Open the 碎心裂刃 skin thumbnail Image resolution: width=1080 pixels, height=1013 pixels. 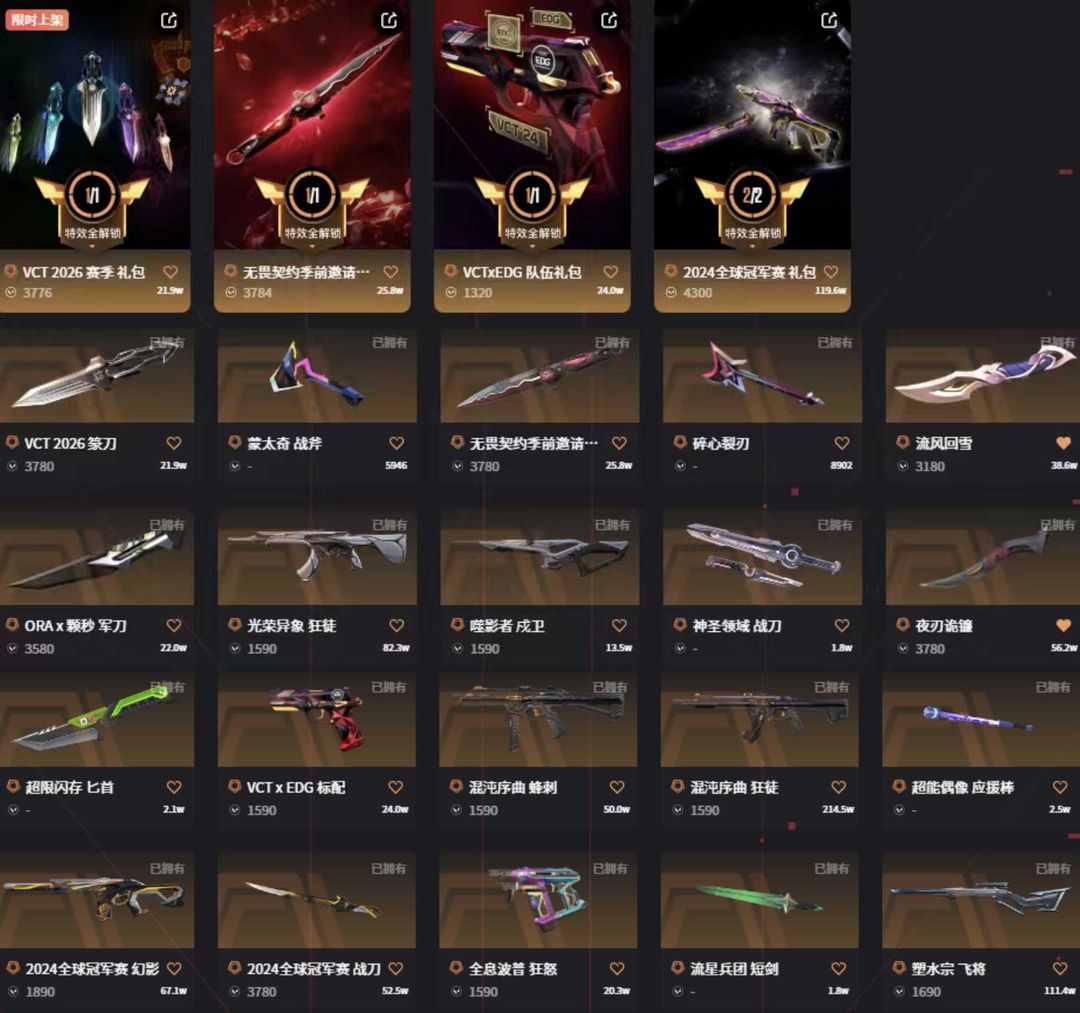762,376
